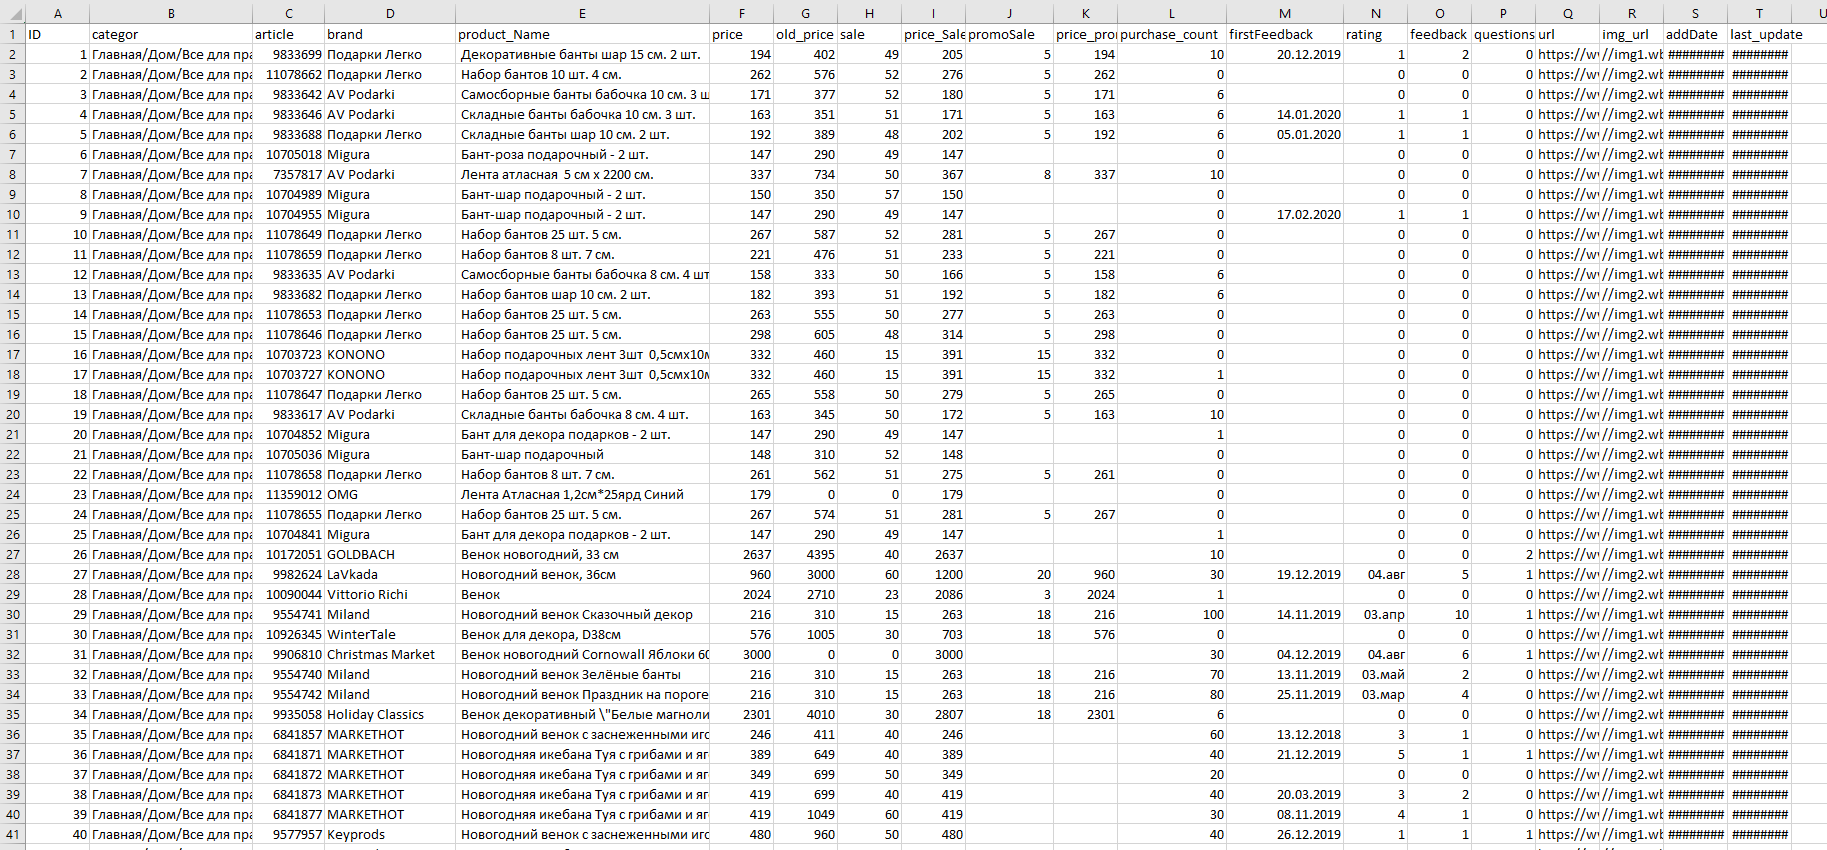The height and width of the screenshot is (850, 1827).
Task: Select brand cell 'LaVkada'
Action: click(x=390, y=574)
